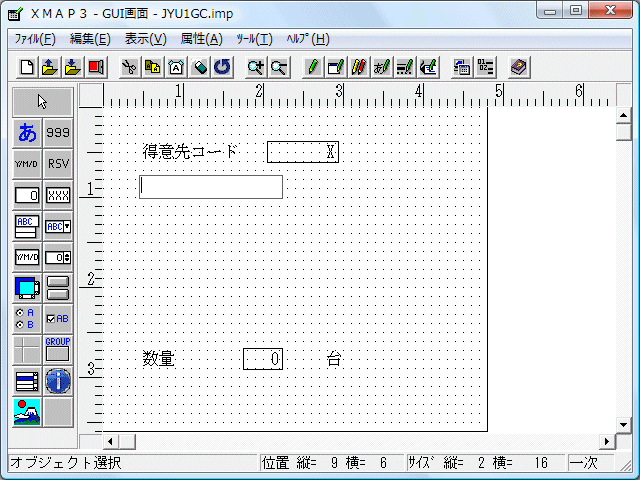Select the XXX text box tool
The image size is (640, 480).
(58, 195)
